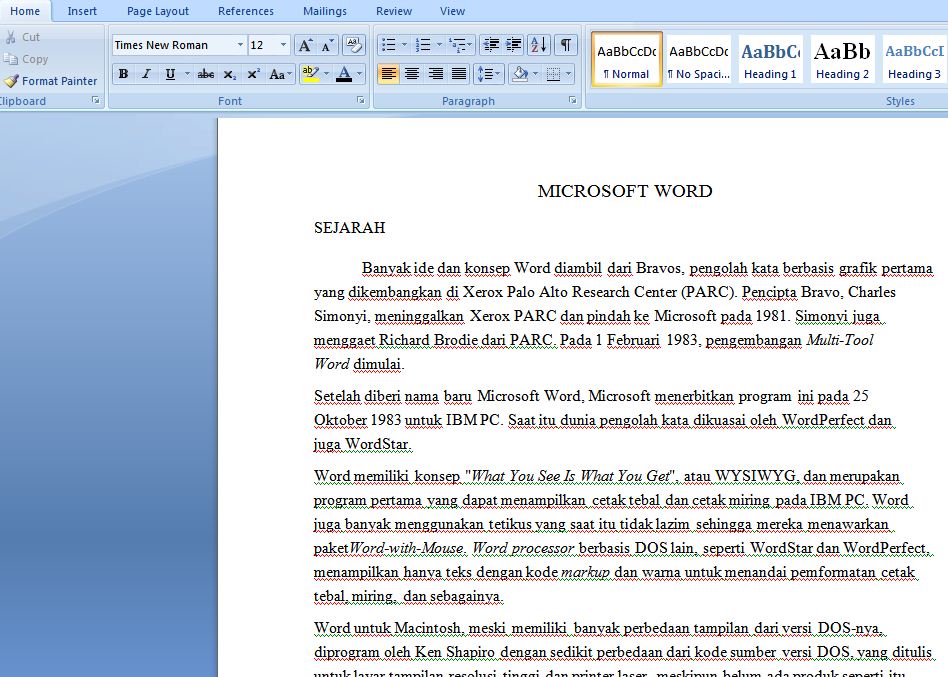Open the Page Layout ribbon tab
The height and width of the screenshot is (677, 948).
pos(157,11)
